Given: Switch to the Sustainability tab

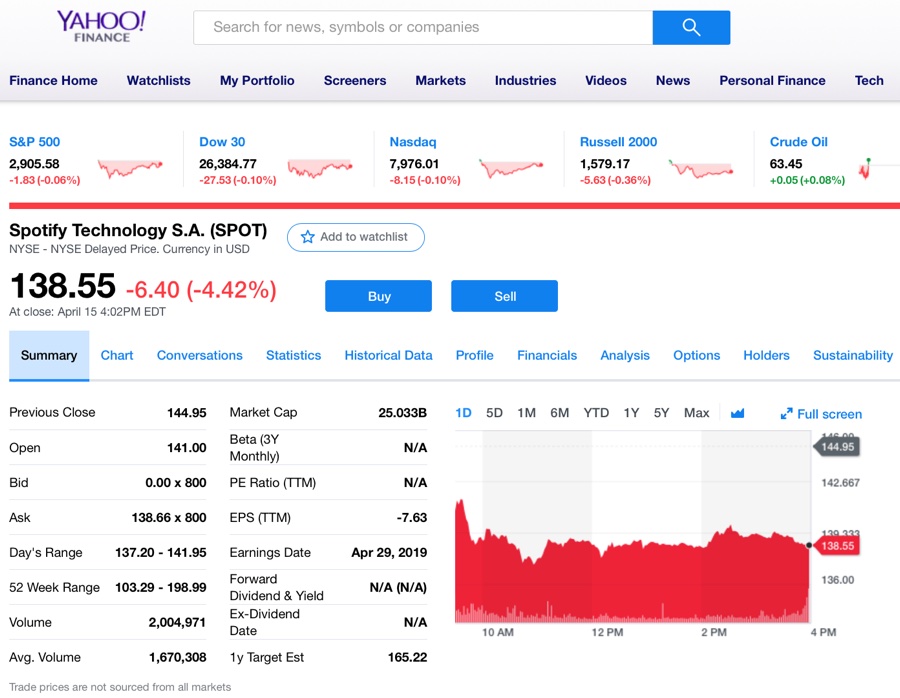Looking at the screenshot, I should point(853,355).
